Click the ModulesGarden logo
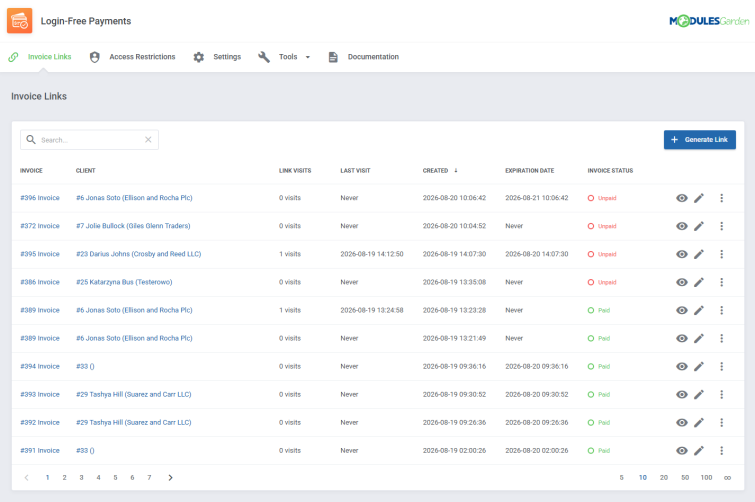This screenshot has width=755, height=502. tap(709, 21)
